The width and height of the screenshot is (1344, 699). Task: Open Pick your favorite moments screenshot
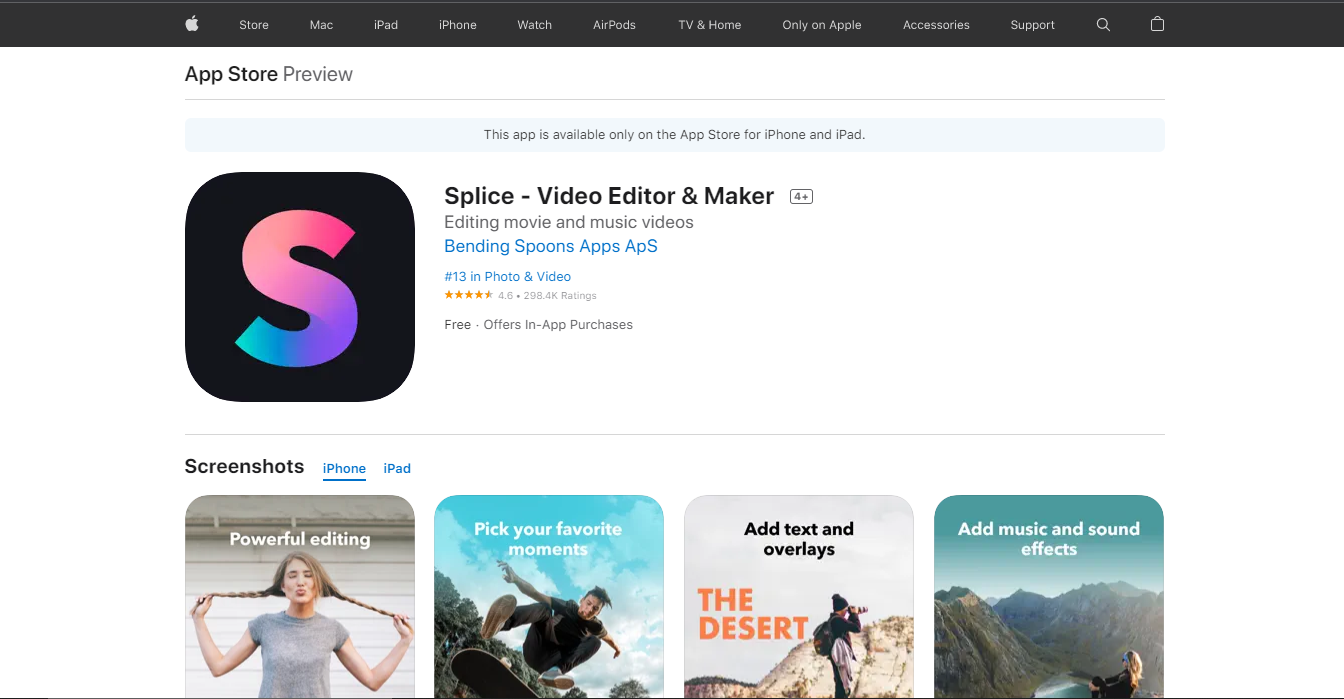[x=549, y=597]
